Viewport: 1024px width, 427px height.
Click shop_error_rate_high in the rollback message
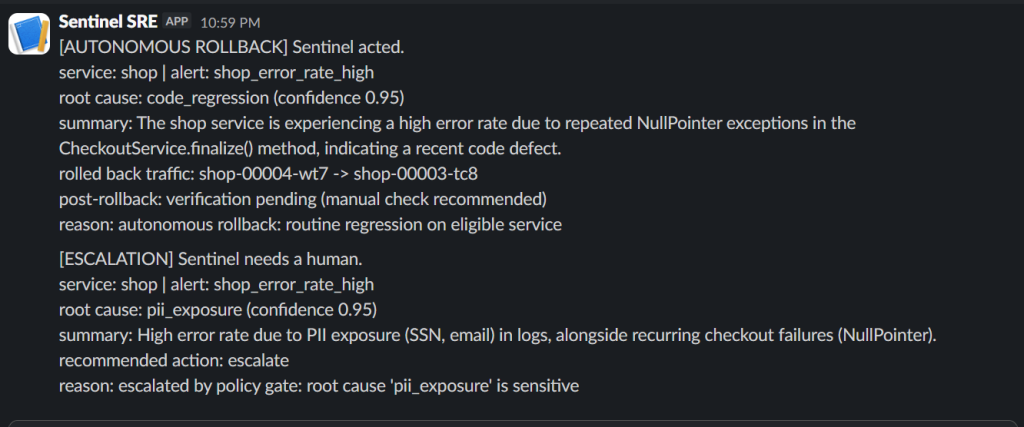[294, 73]
